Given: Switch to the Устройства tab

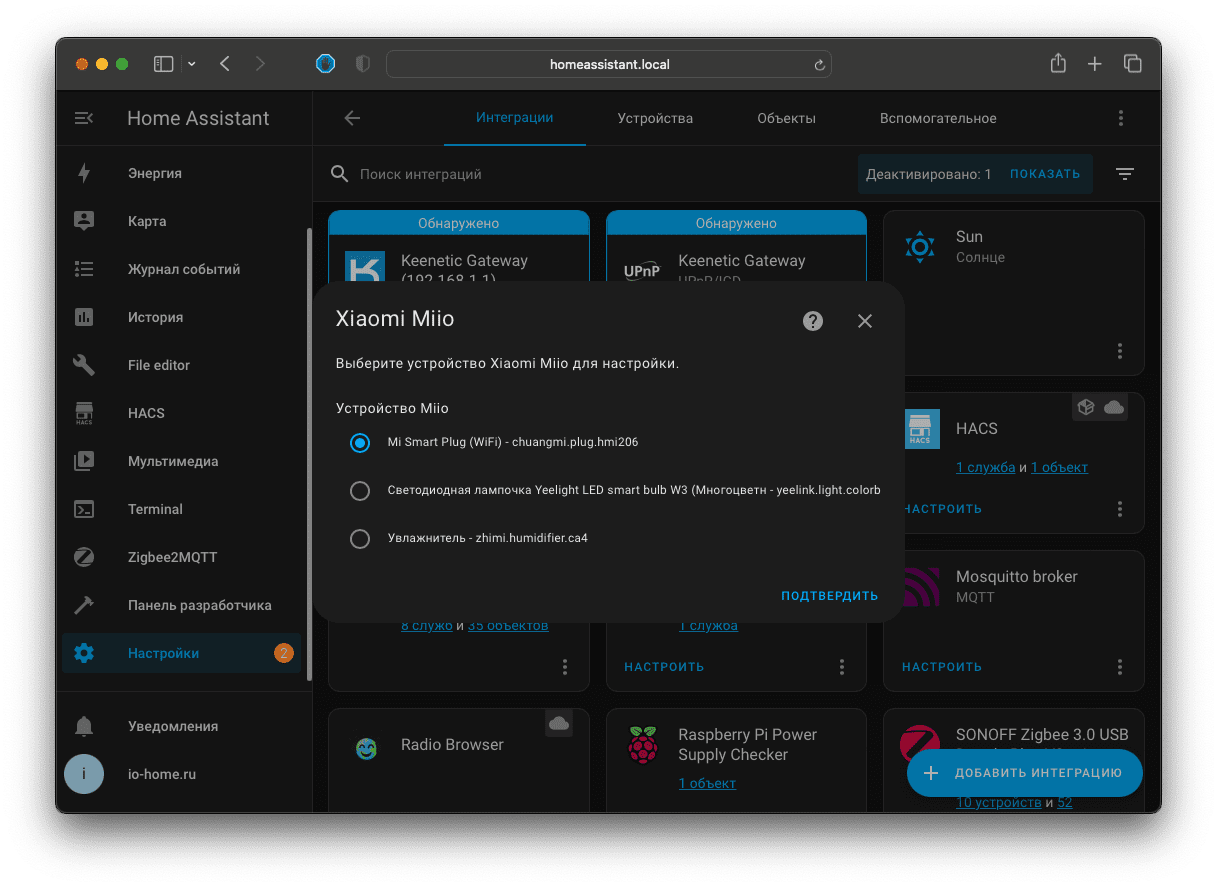Looking at the screenshot, I should tap(655, 118).
